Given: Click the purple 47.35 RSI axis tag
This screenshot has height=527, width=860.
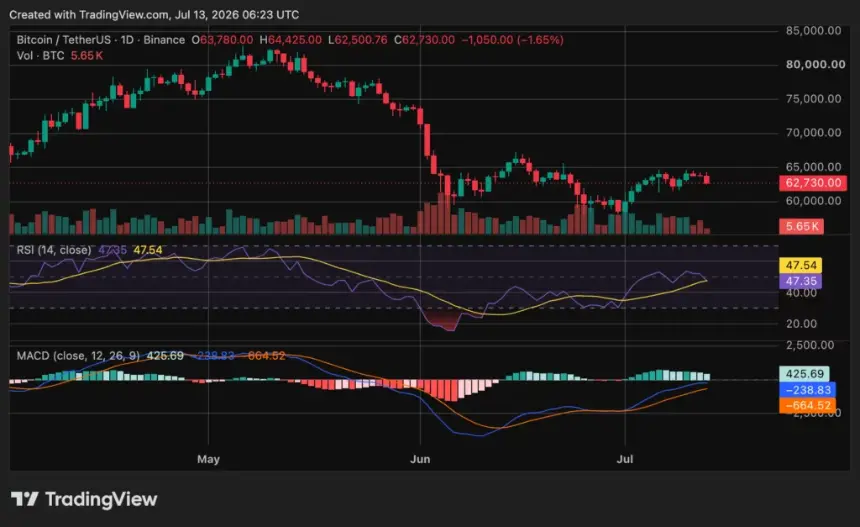Looking at the screenshot, I should pos(801,281).
